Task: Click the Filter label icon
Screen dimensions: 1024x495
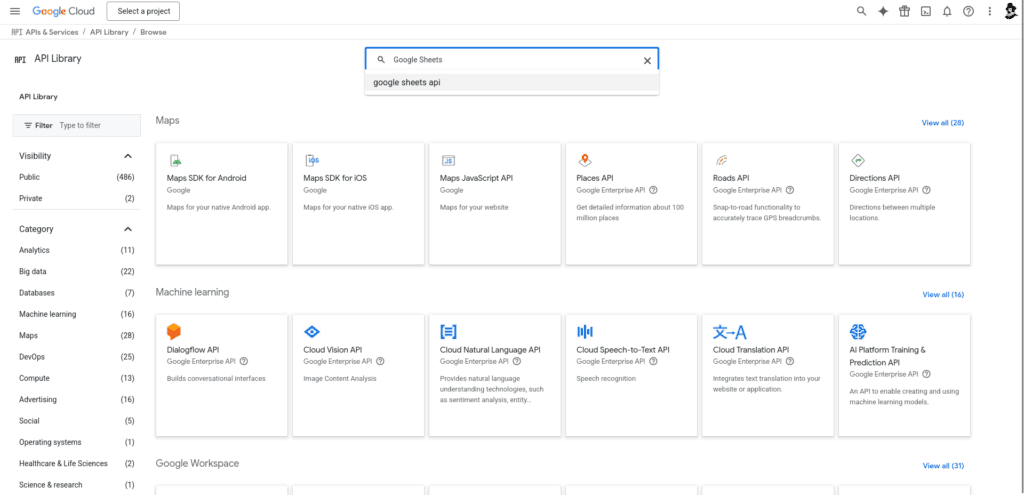Action: tap(28, 125)
